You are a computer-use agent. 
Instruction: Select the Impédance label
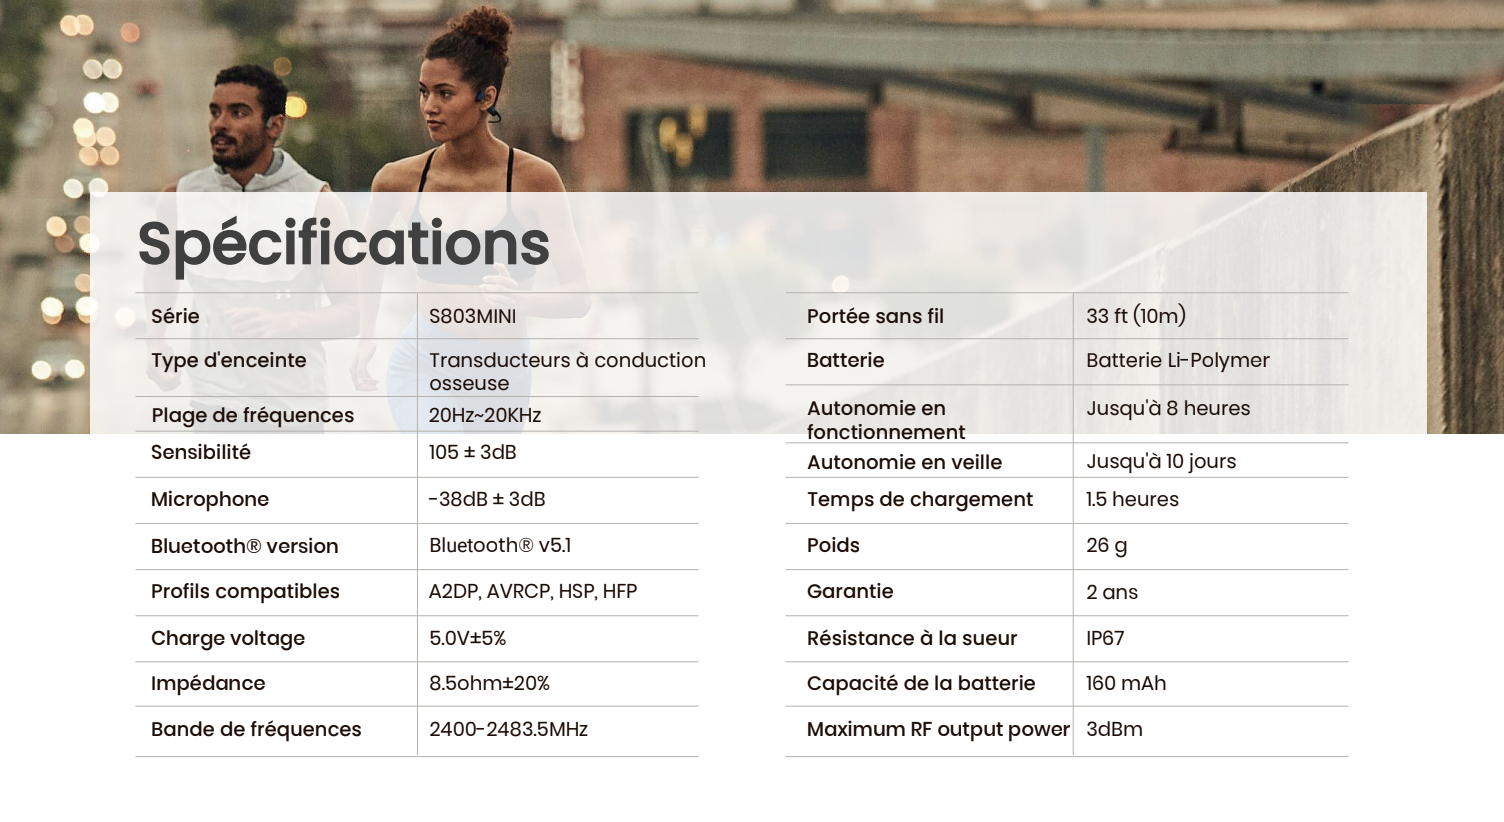[208, 683]
